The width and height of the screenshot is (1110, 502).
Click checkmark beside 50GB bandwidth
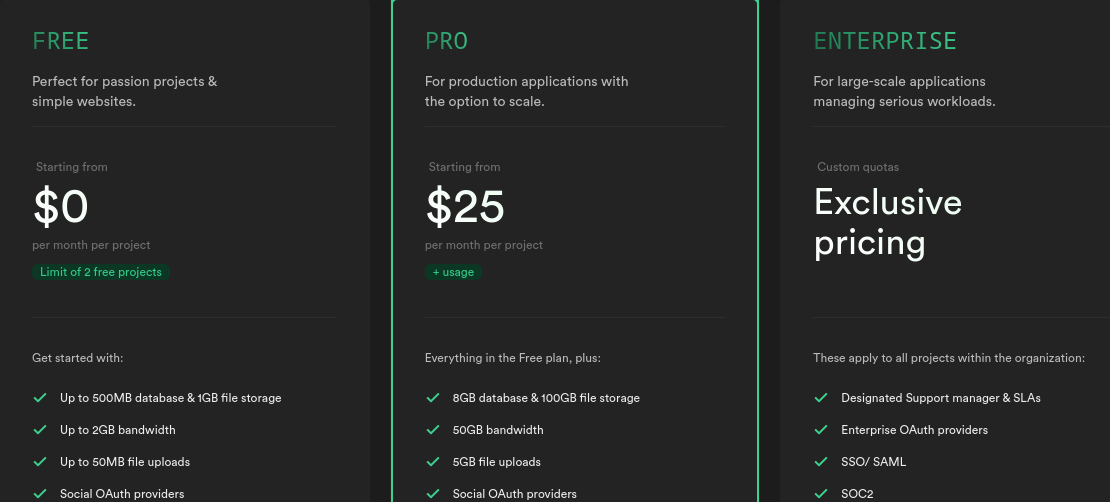click(433, 430)
